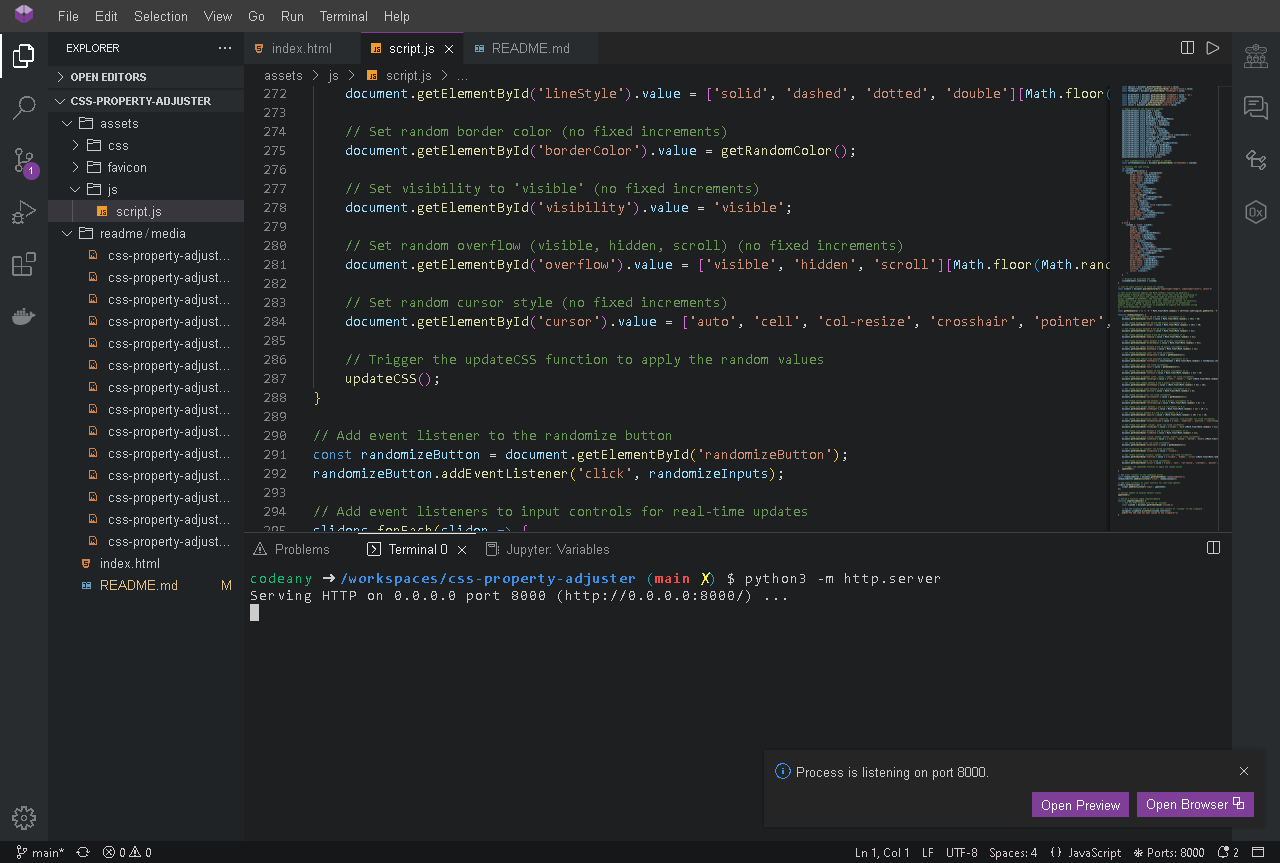Viewport: 1280px width, 863px height.
Task: Open the Run and Debug view
Action: coord(24,212)
